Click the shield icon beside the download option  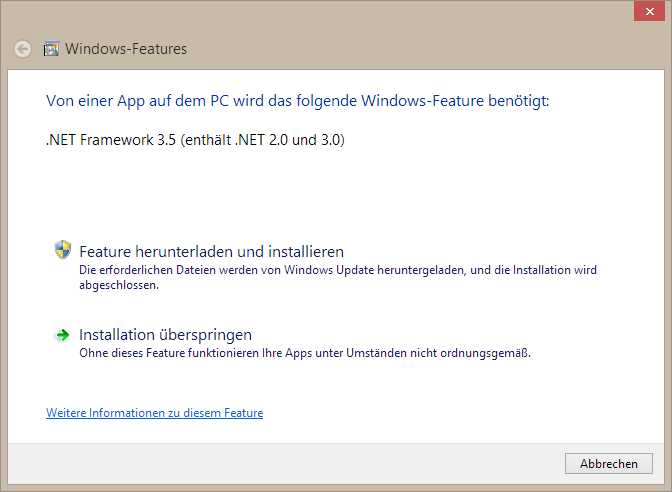62,250
